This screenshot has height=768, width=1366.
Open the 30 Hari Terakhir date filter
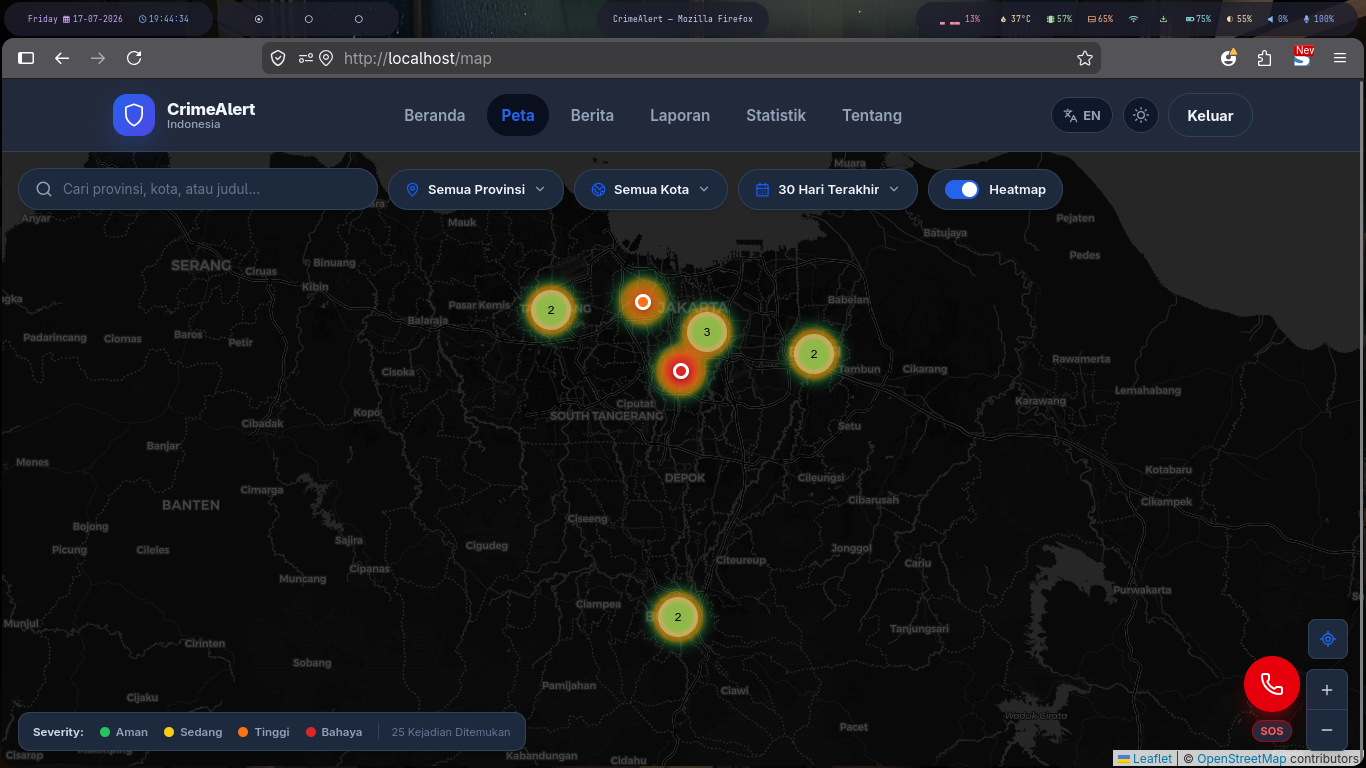(x=828, y=189)
